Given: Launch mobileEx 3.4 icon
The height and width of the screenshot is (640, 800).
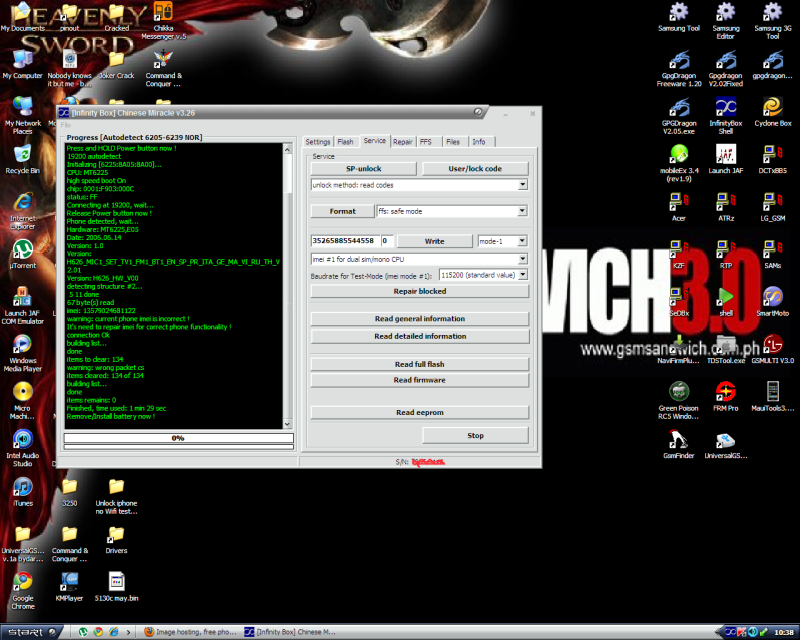Looking at the screenshot, I should click(679, 163).
